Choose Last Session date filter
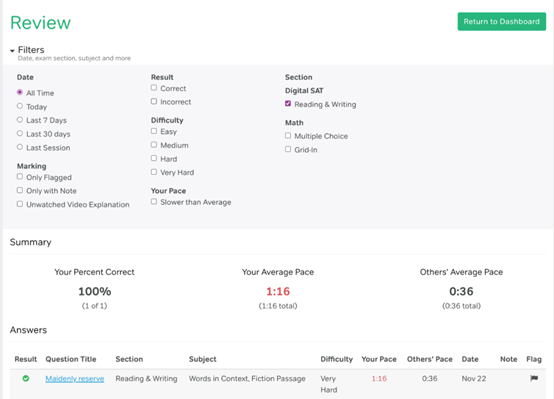 pos(20,147)
